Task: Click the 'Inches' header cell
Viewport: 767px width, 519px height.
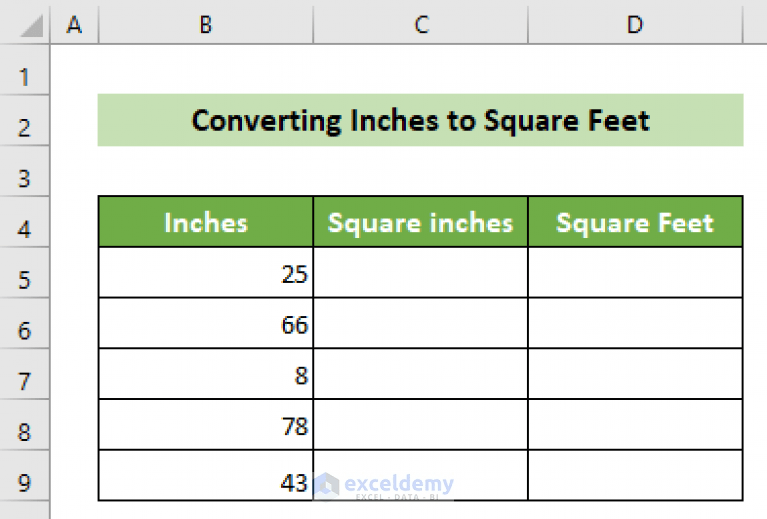Action: pyautogui.click(x=206, y=222)
